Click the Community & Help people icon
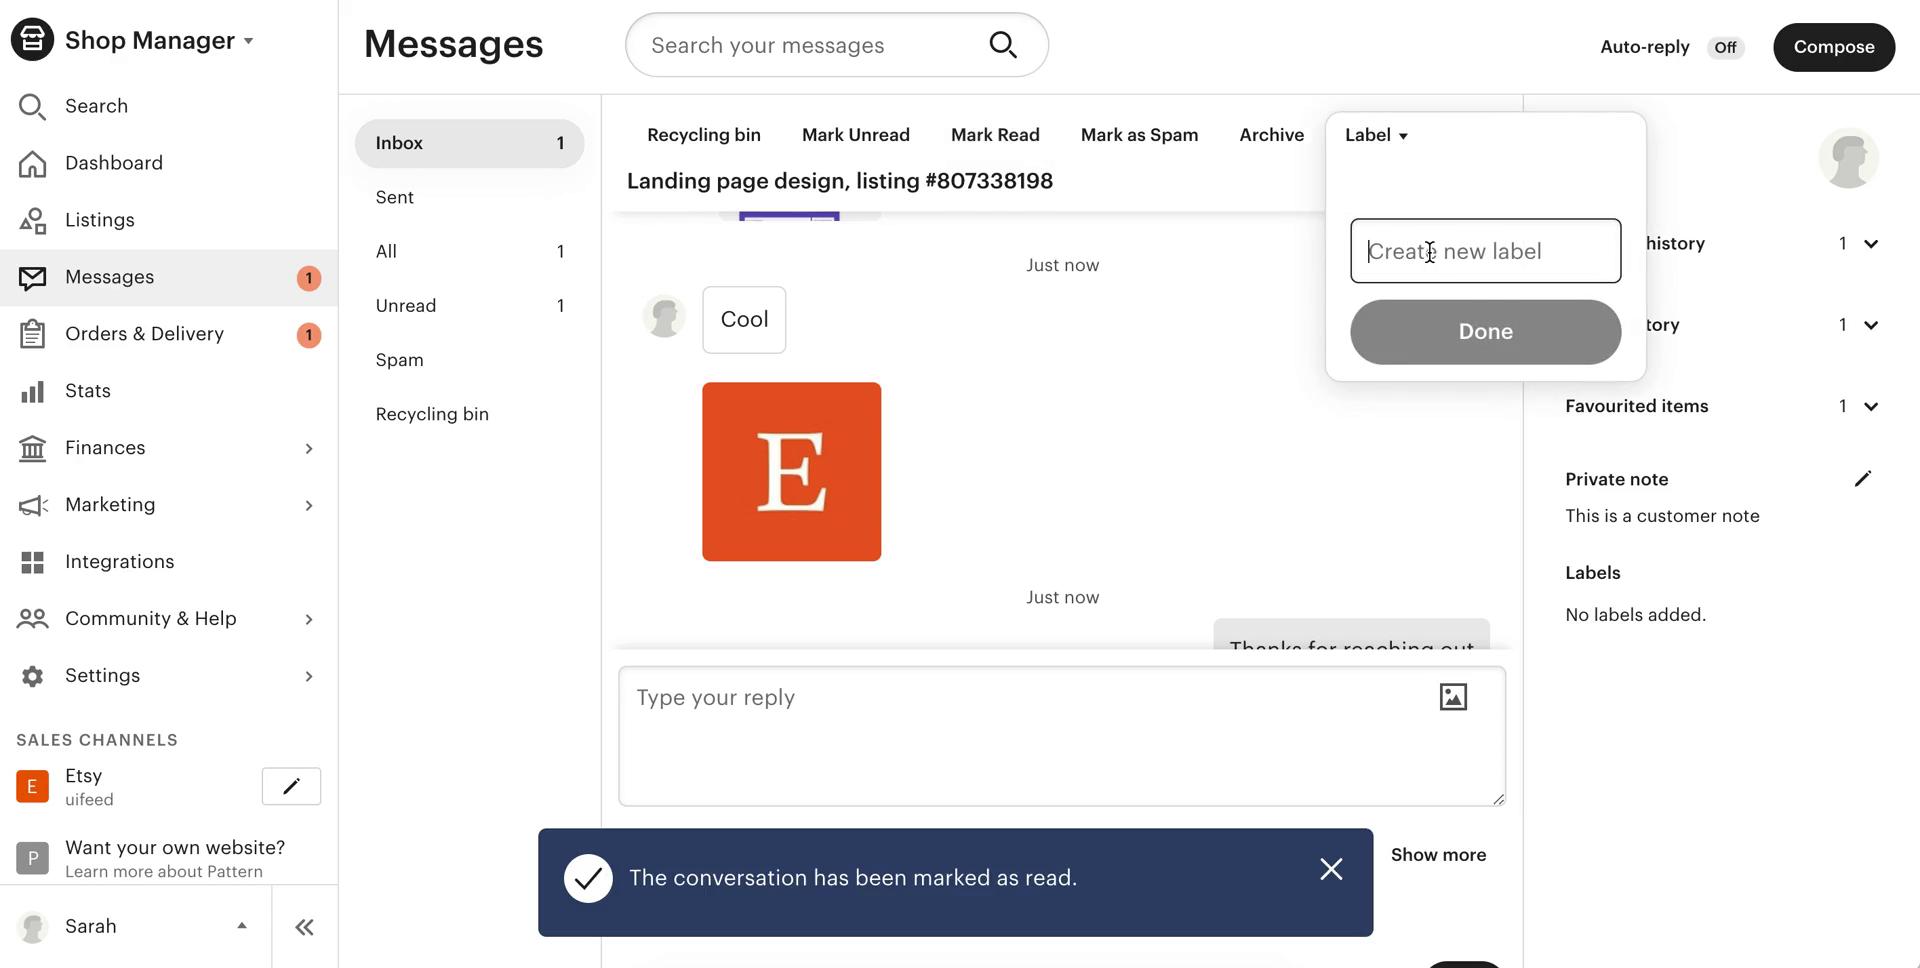 click(32, 619)
